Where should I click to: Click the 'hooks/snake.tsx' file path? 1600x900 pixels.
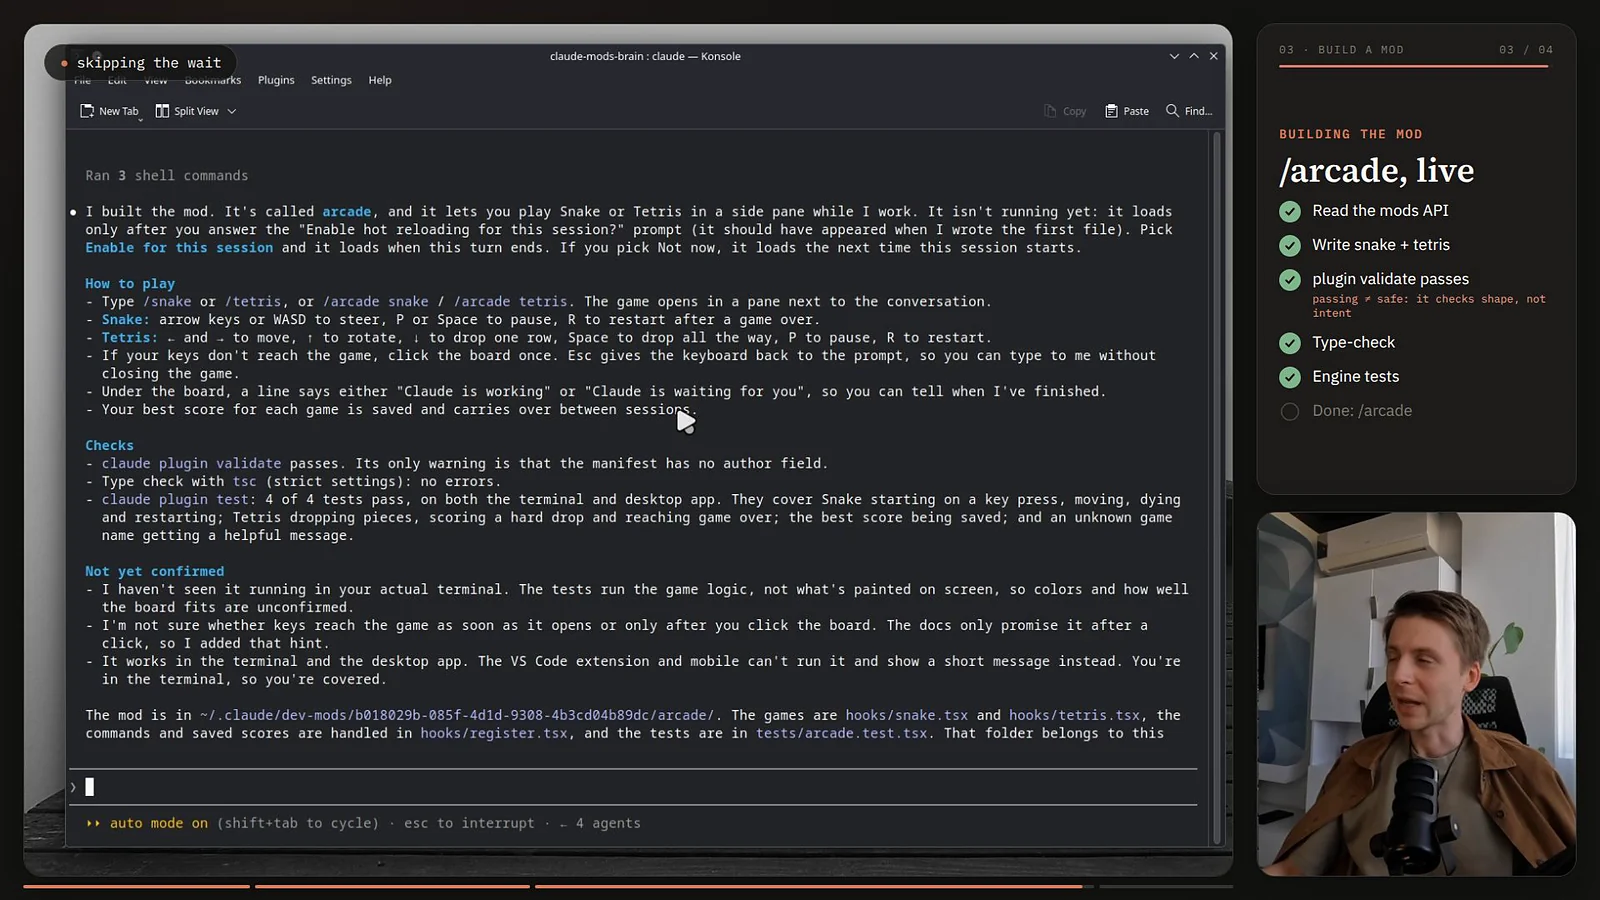(907, 716)
